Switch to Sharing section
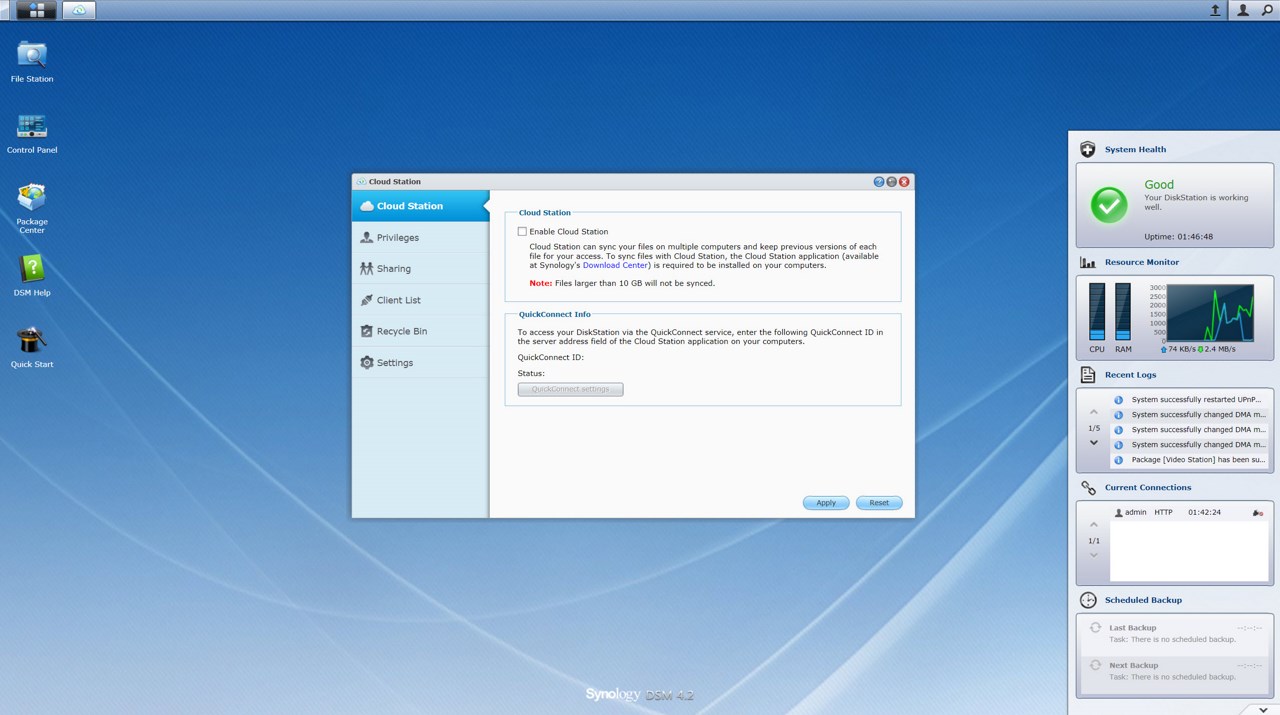The width and height of the screenshot is (1280, 715). coord(420,269)
